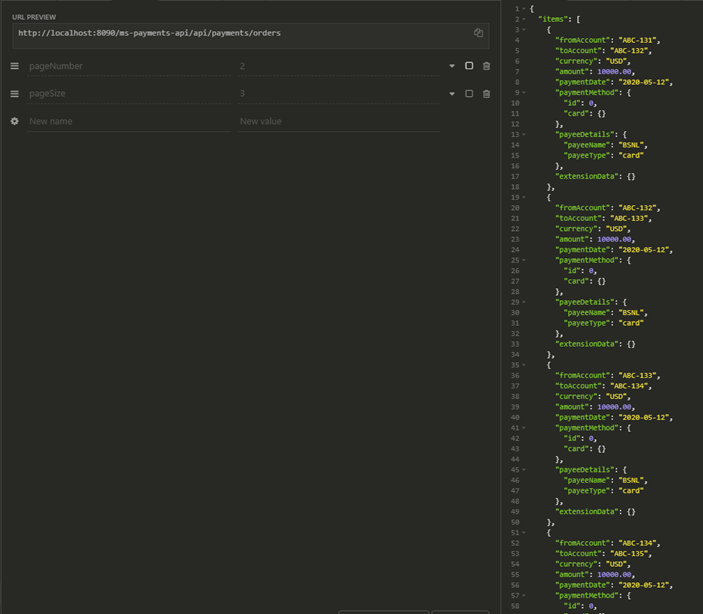
Task: Collapse the root JSON object at line 1
Action: 526,8
